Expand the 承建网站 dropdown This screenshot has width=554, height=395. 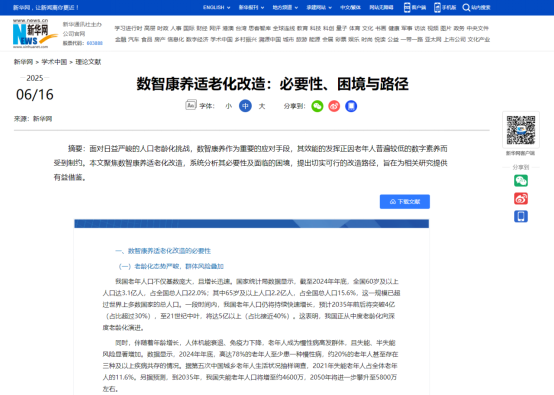pos(319,7)
